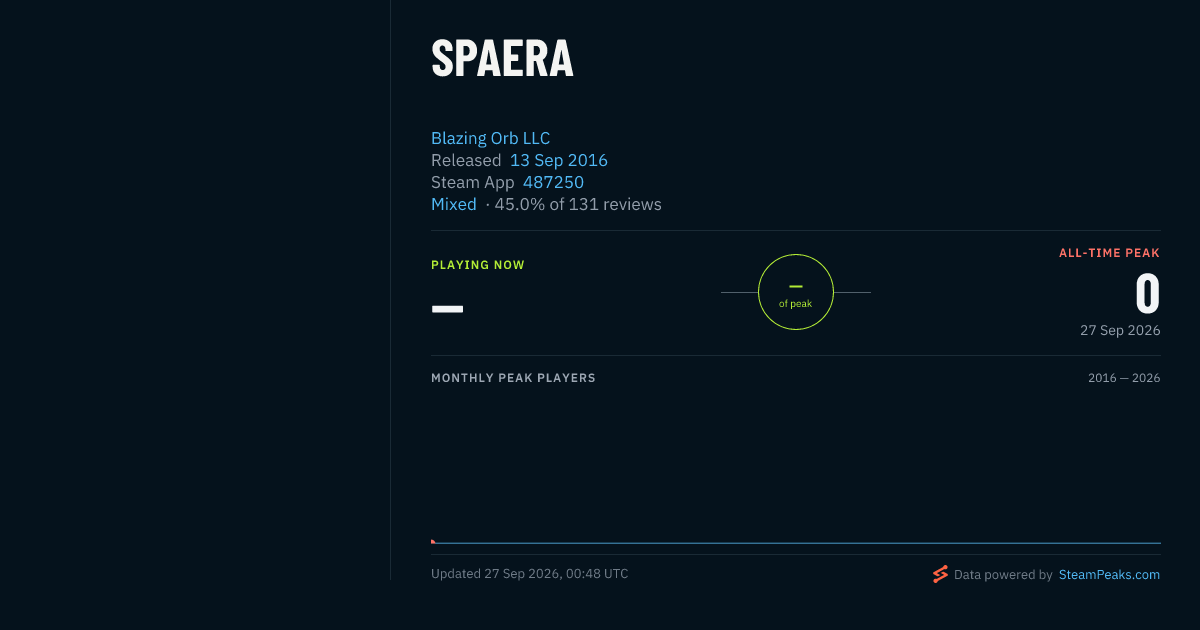Click the red chart start marker
This screenshot has width=1200, height=630.
[x=433, y=541]
